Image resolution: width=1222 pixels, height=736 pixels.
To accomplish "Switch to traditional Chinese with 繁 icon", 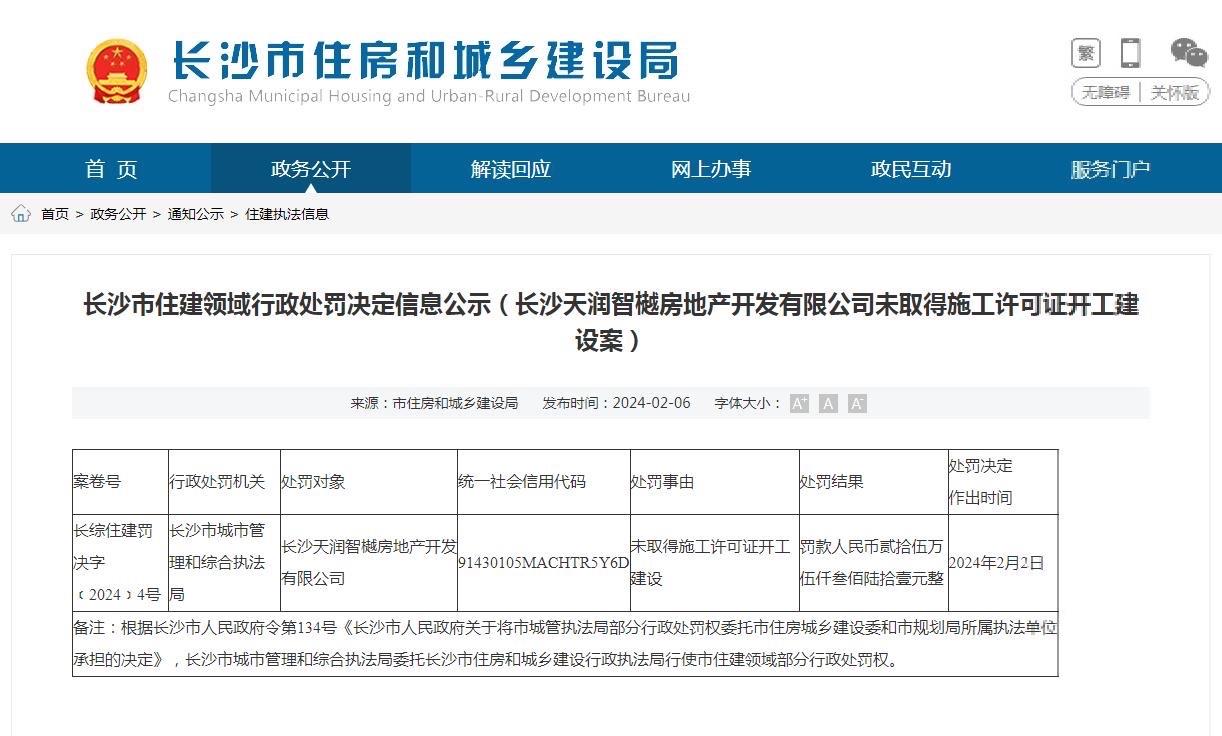I will click(x=1085, y=53).
